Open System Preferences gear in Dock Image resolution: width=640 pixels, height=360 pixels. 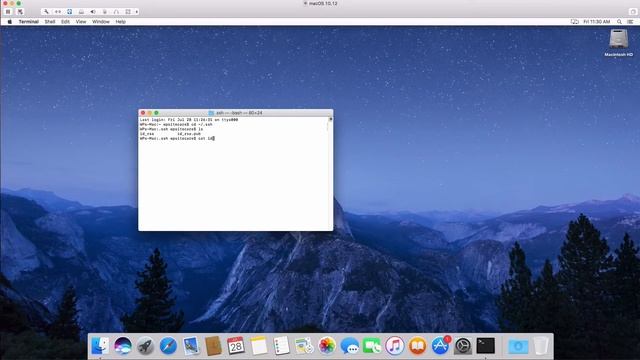point(463,346)
